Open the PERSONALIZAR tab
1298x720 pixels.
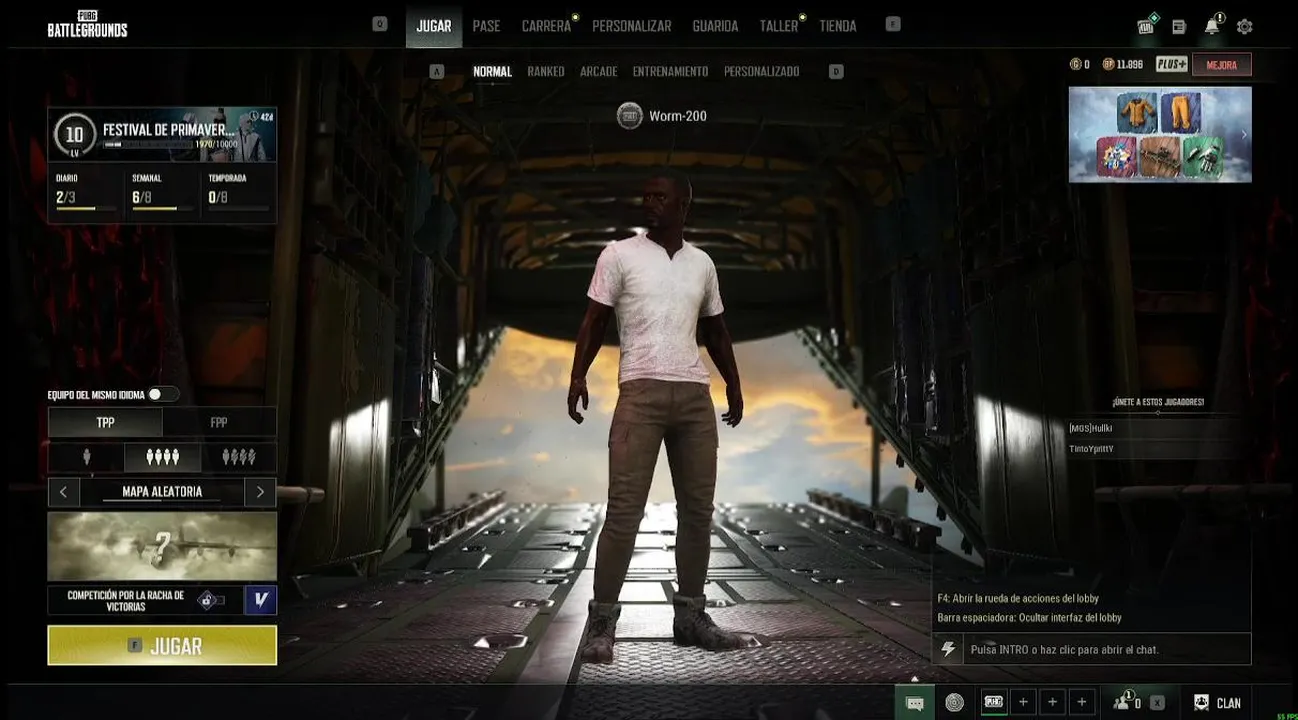(x=632, y=26)
